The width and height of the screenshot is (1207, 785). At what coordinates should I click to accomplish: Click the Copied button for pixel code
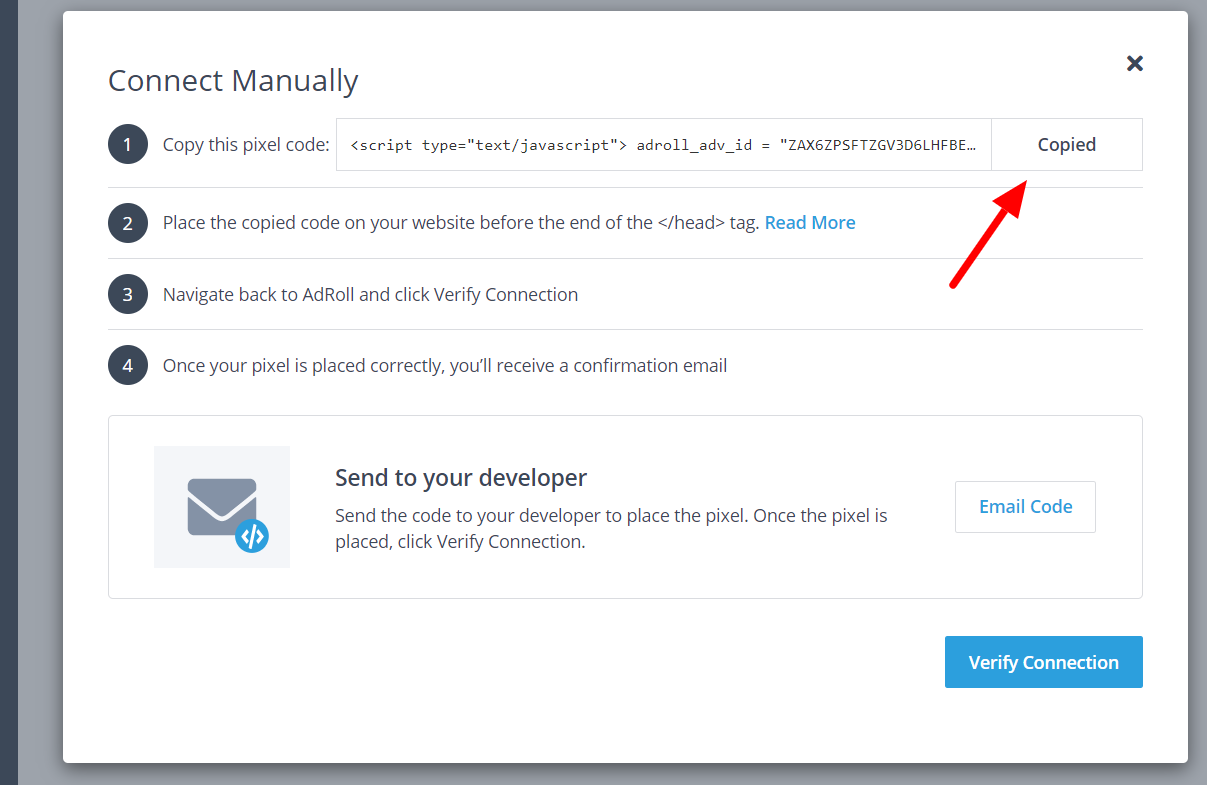[1066, 145]
